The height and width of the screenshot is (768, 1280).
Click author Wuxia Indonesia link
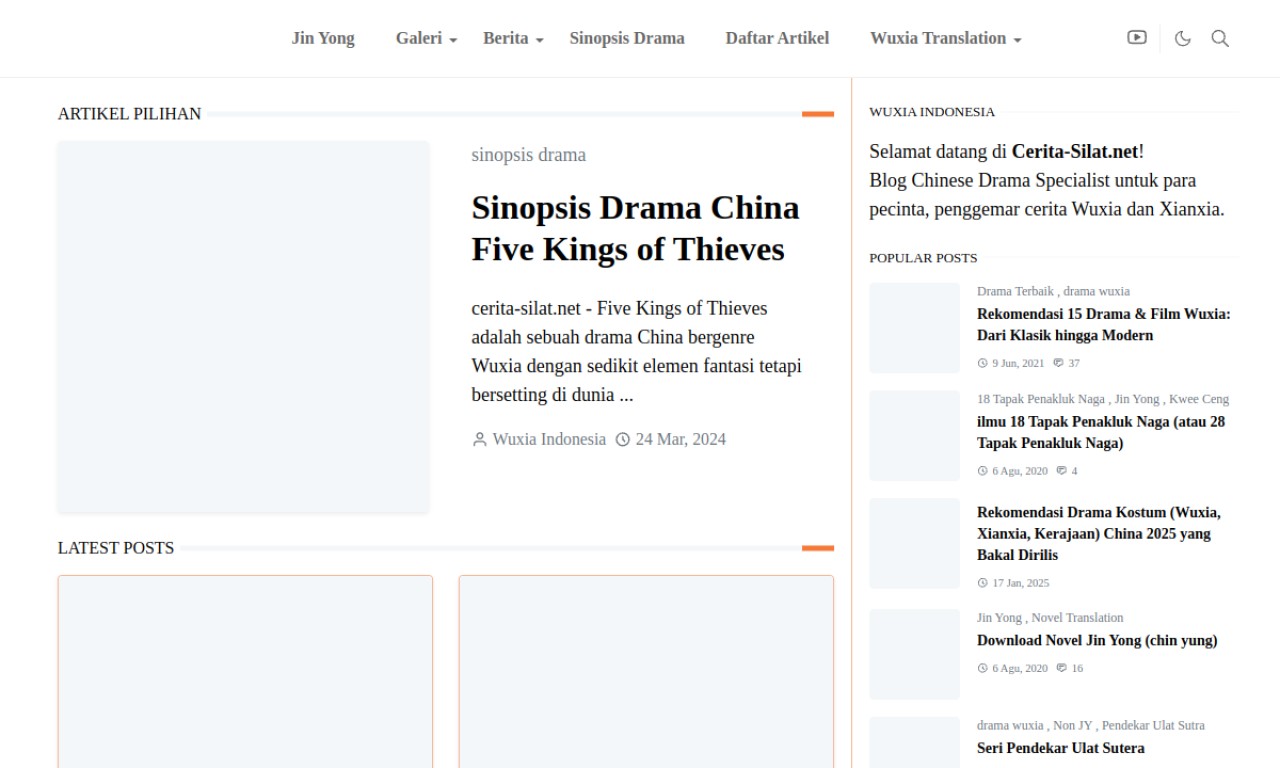tap(549, 439)
